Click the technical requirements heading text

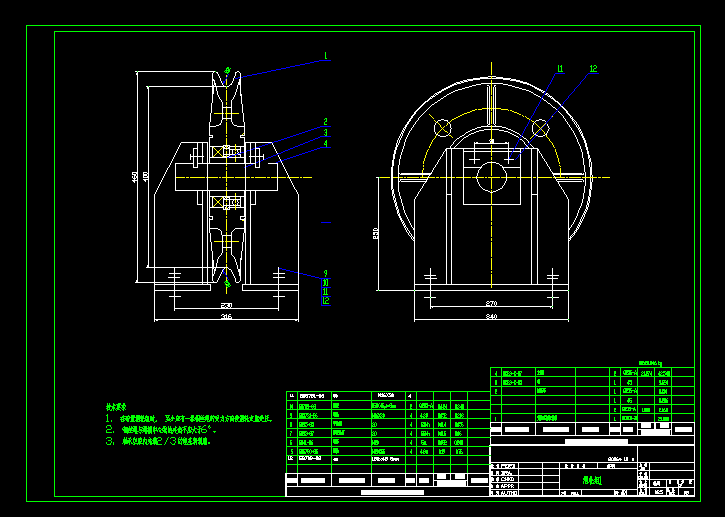click(x=116, y=407)
